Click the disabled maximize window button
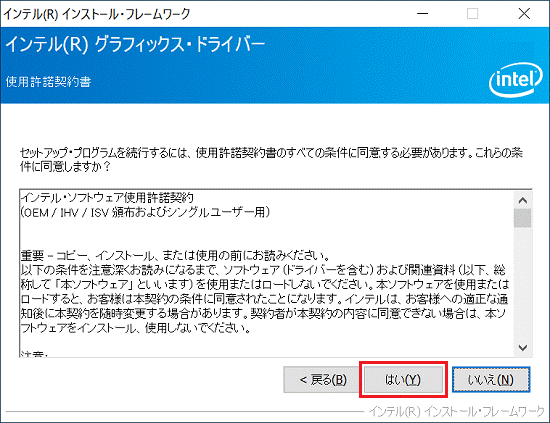The image size is (550, 423). click(472, 14)
